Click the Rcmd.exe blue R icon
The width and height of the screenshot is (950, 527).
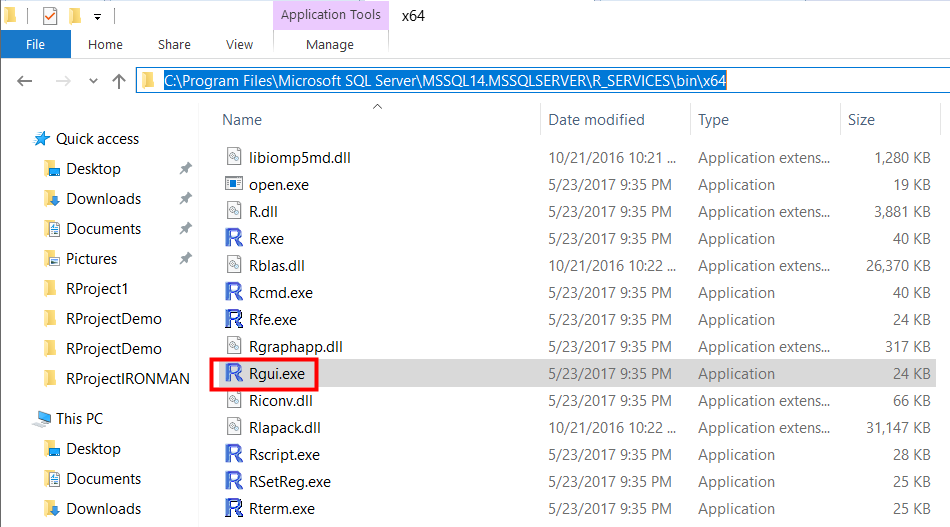pos(234,292)
